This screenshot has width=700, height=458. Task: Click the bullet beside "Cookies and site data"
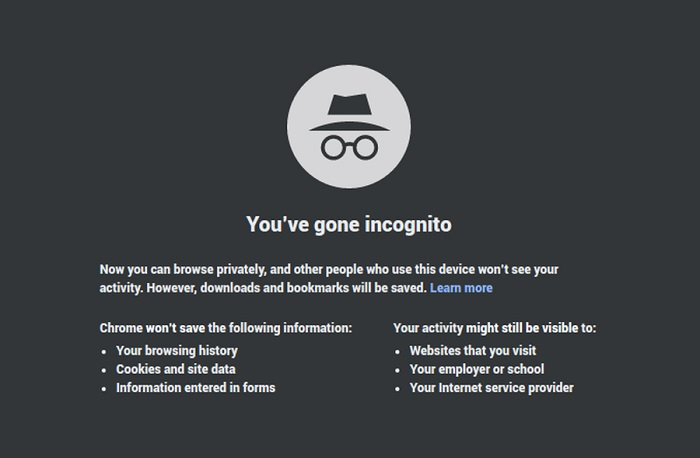tap(105, 370)
